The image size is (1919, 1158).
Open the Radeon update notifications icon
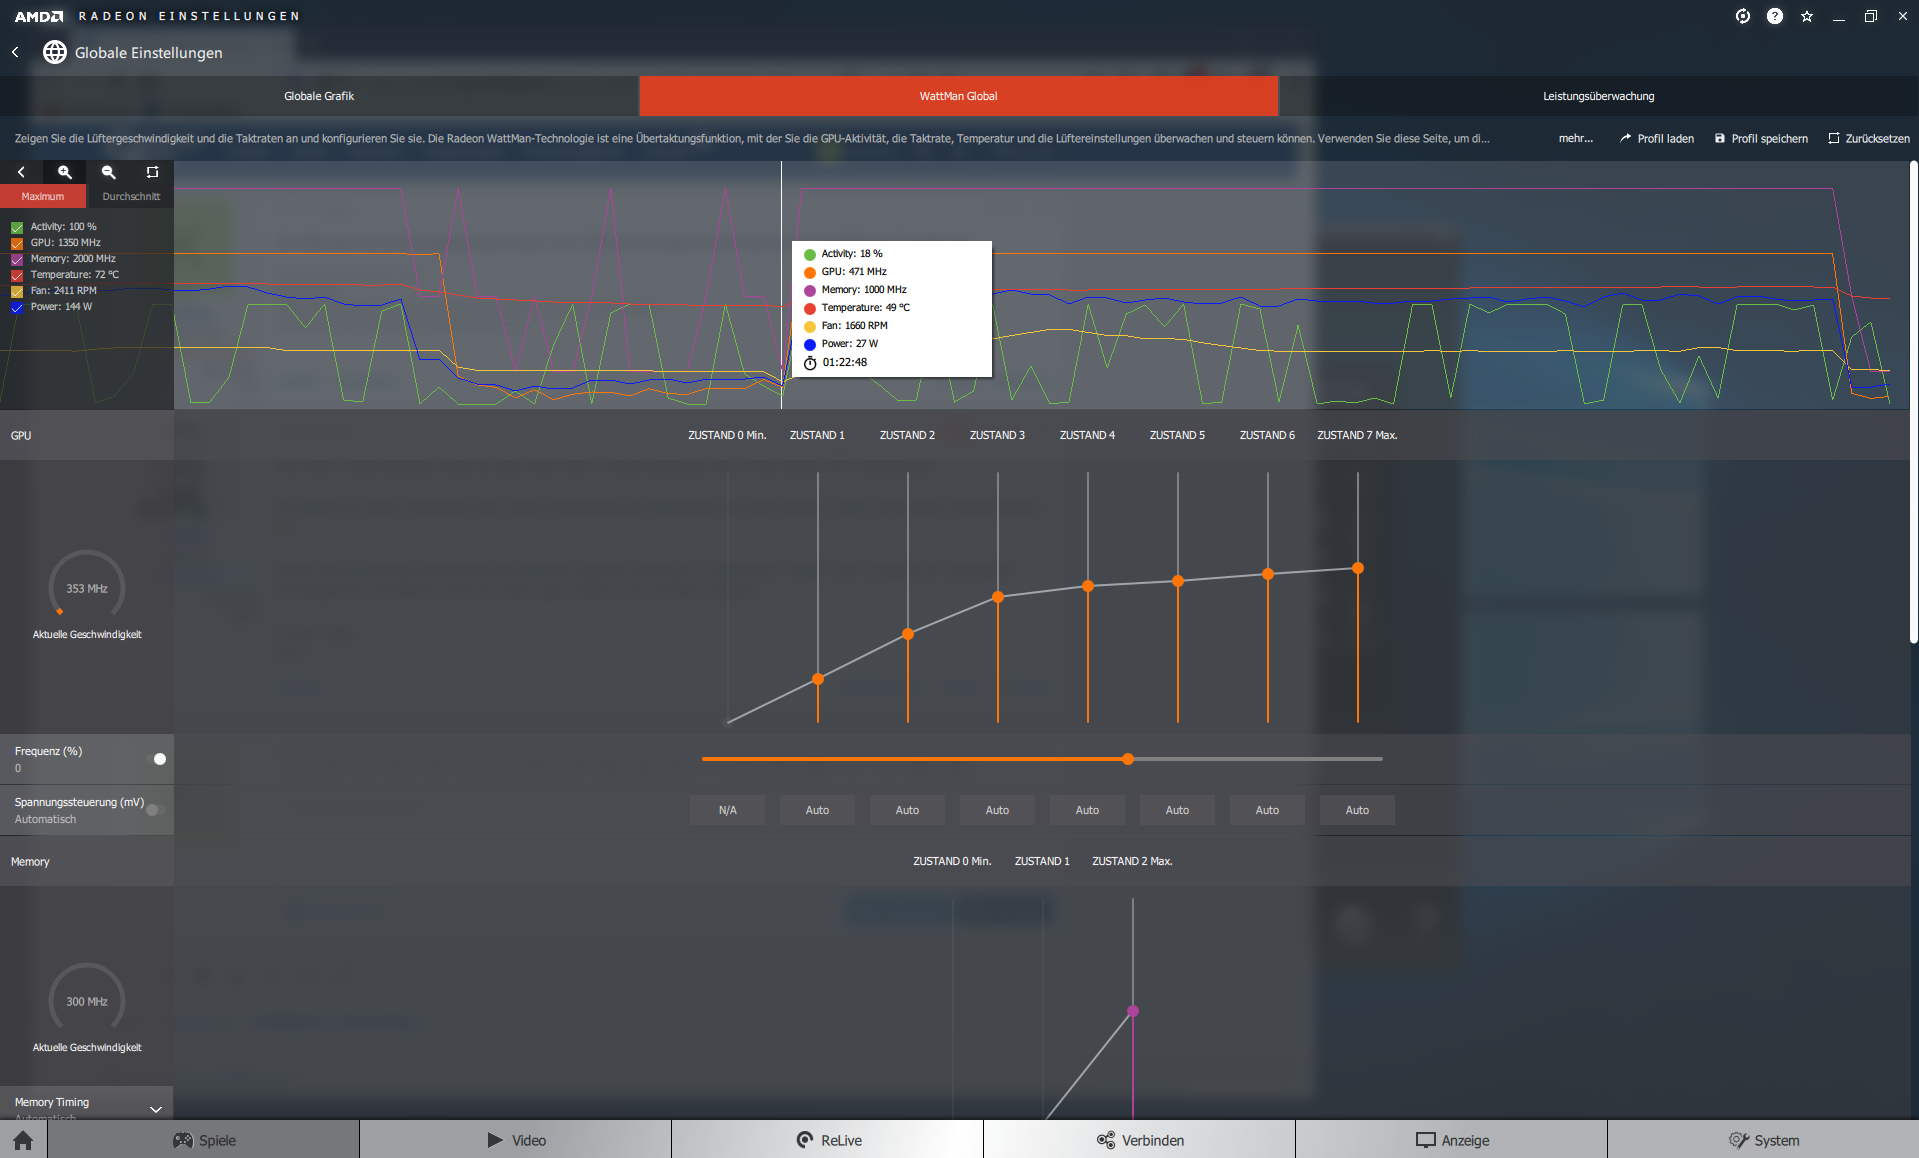tap(1743, 16)
